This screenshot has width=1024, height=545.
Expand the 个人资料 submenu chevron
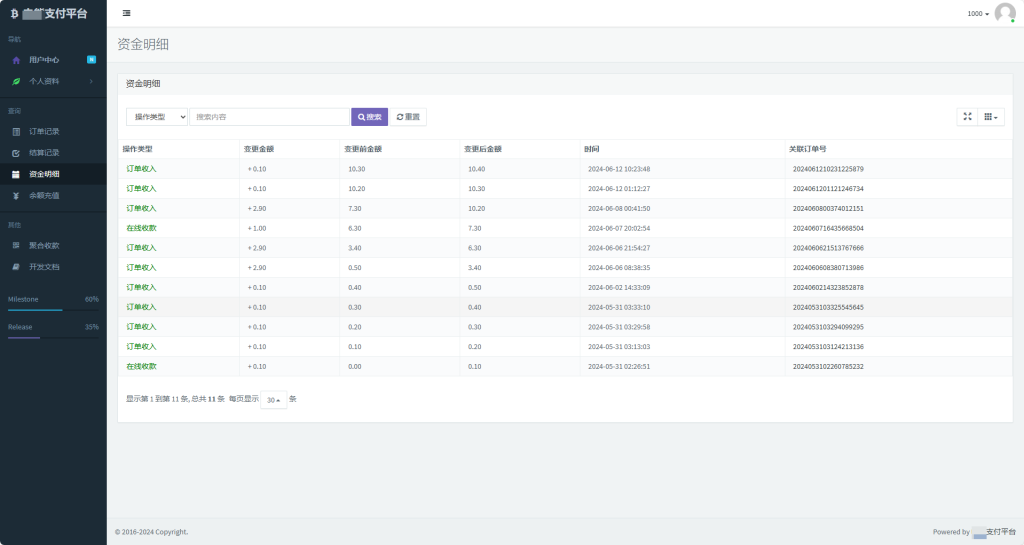coord(91,81)
